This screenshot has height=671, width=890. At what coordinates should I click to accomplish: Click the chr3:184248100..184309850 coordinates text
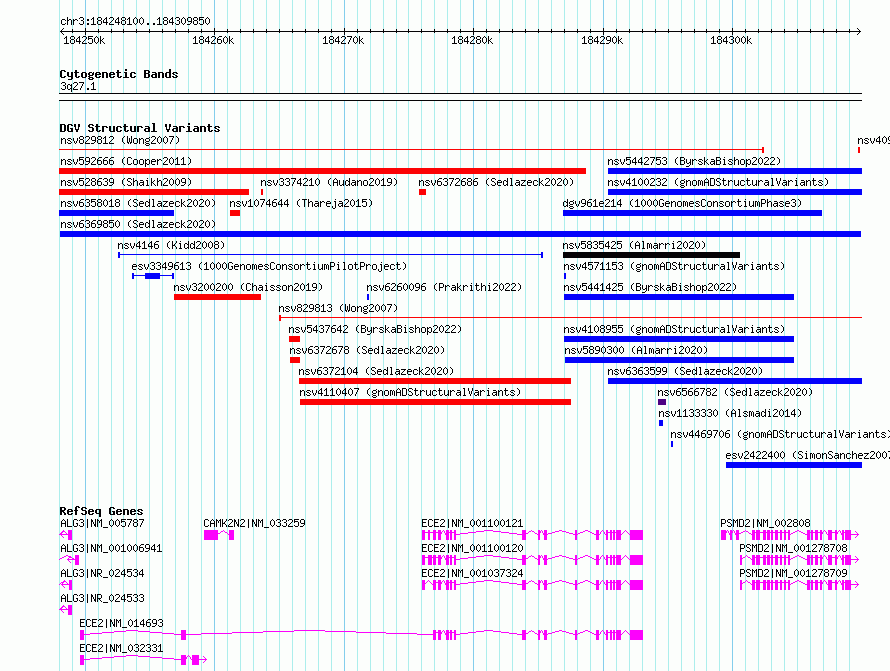tap(135, 21)
